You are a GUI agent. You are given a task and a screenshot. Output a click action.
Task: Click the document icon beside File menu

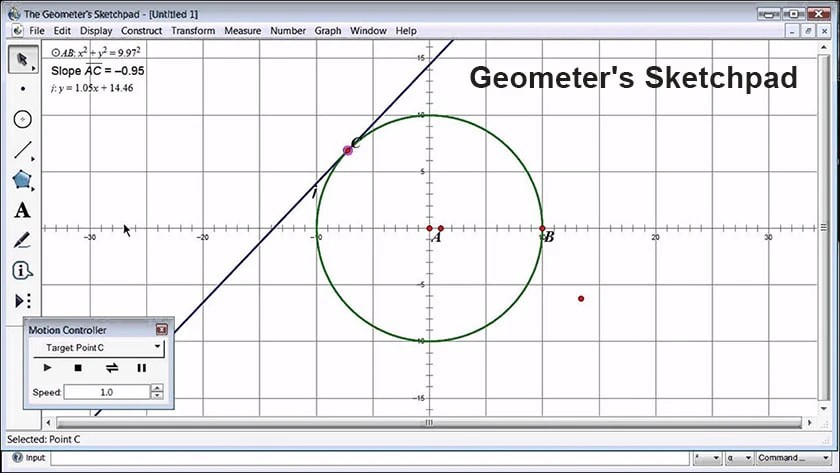18,31
